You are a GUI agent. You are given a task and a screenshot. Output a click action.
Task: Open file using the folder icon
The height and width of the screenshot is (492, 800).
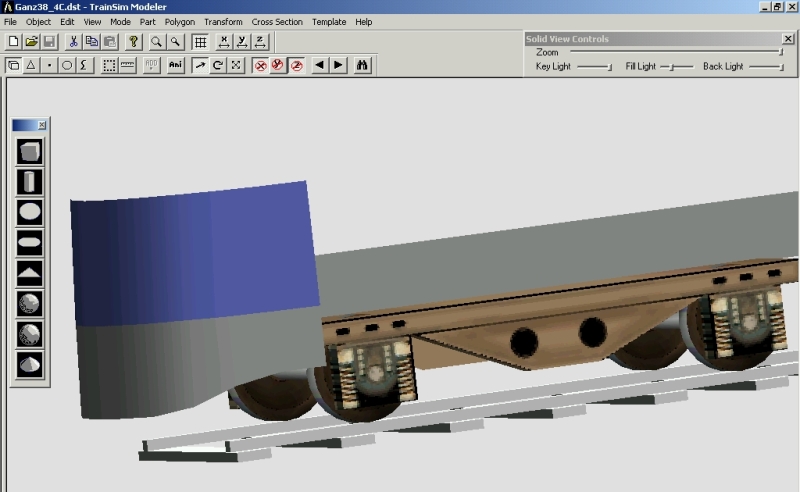31,42
